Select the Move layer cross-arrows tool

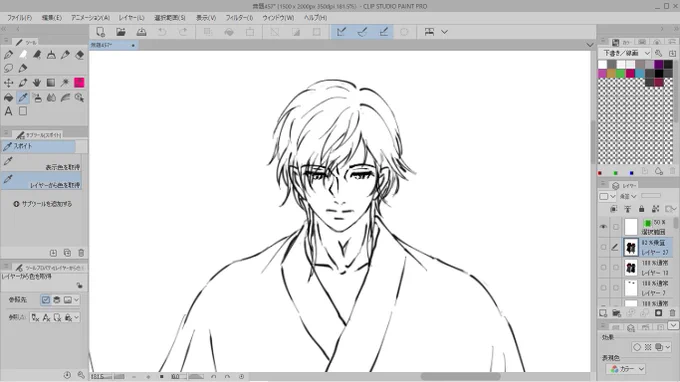(8, 83)
